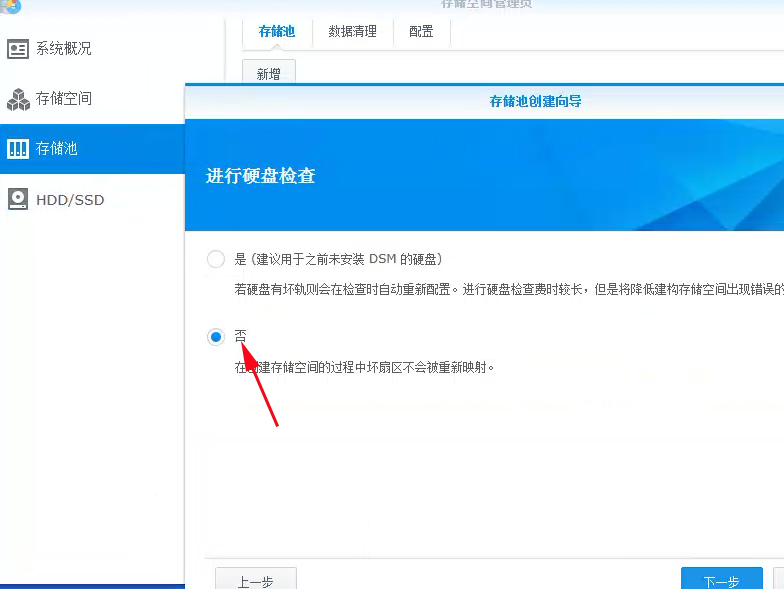Click the 新增 button

(268, 73)
